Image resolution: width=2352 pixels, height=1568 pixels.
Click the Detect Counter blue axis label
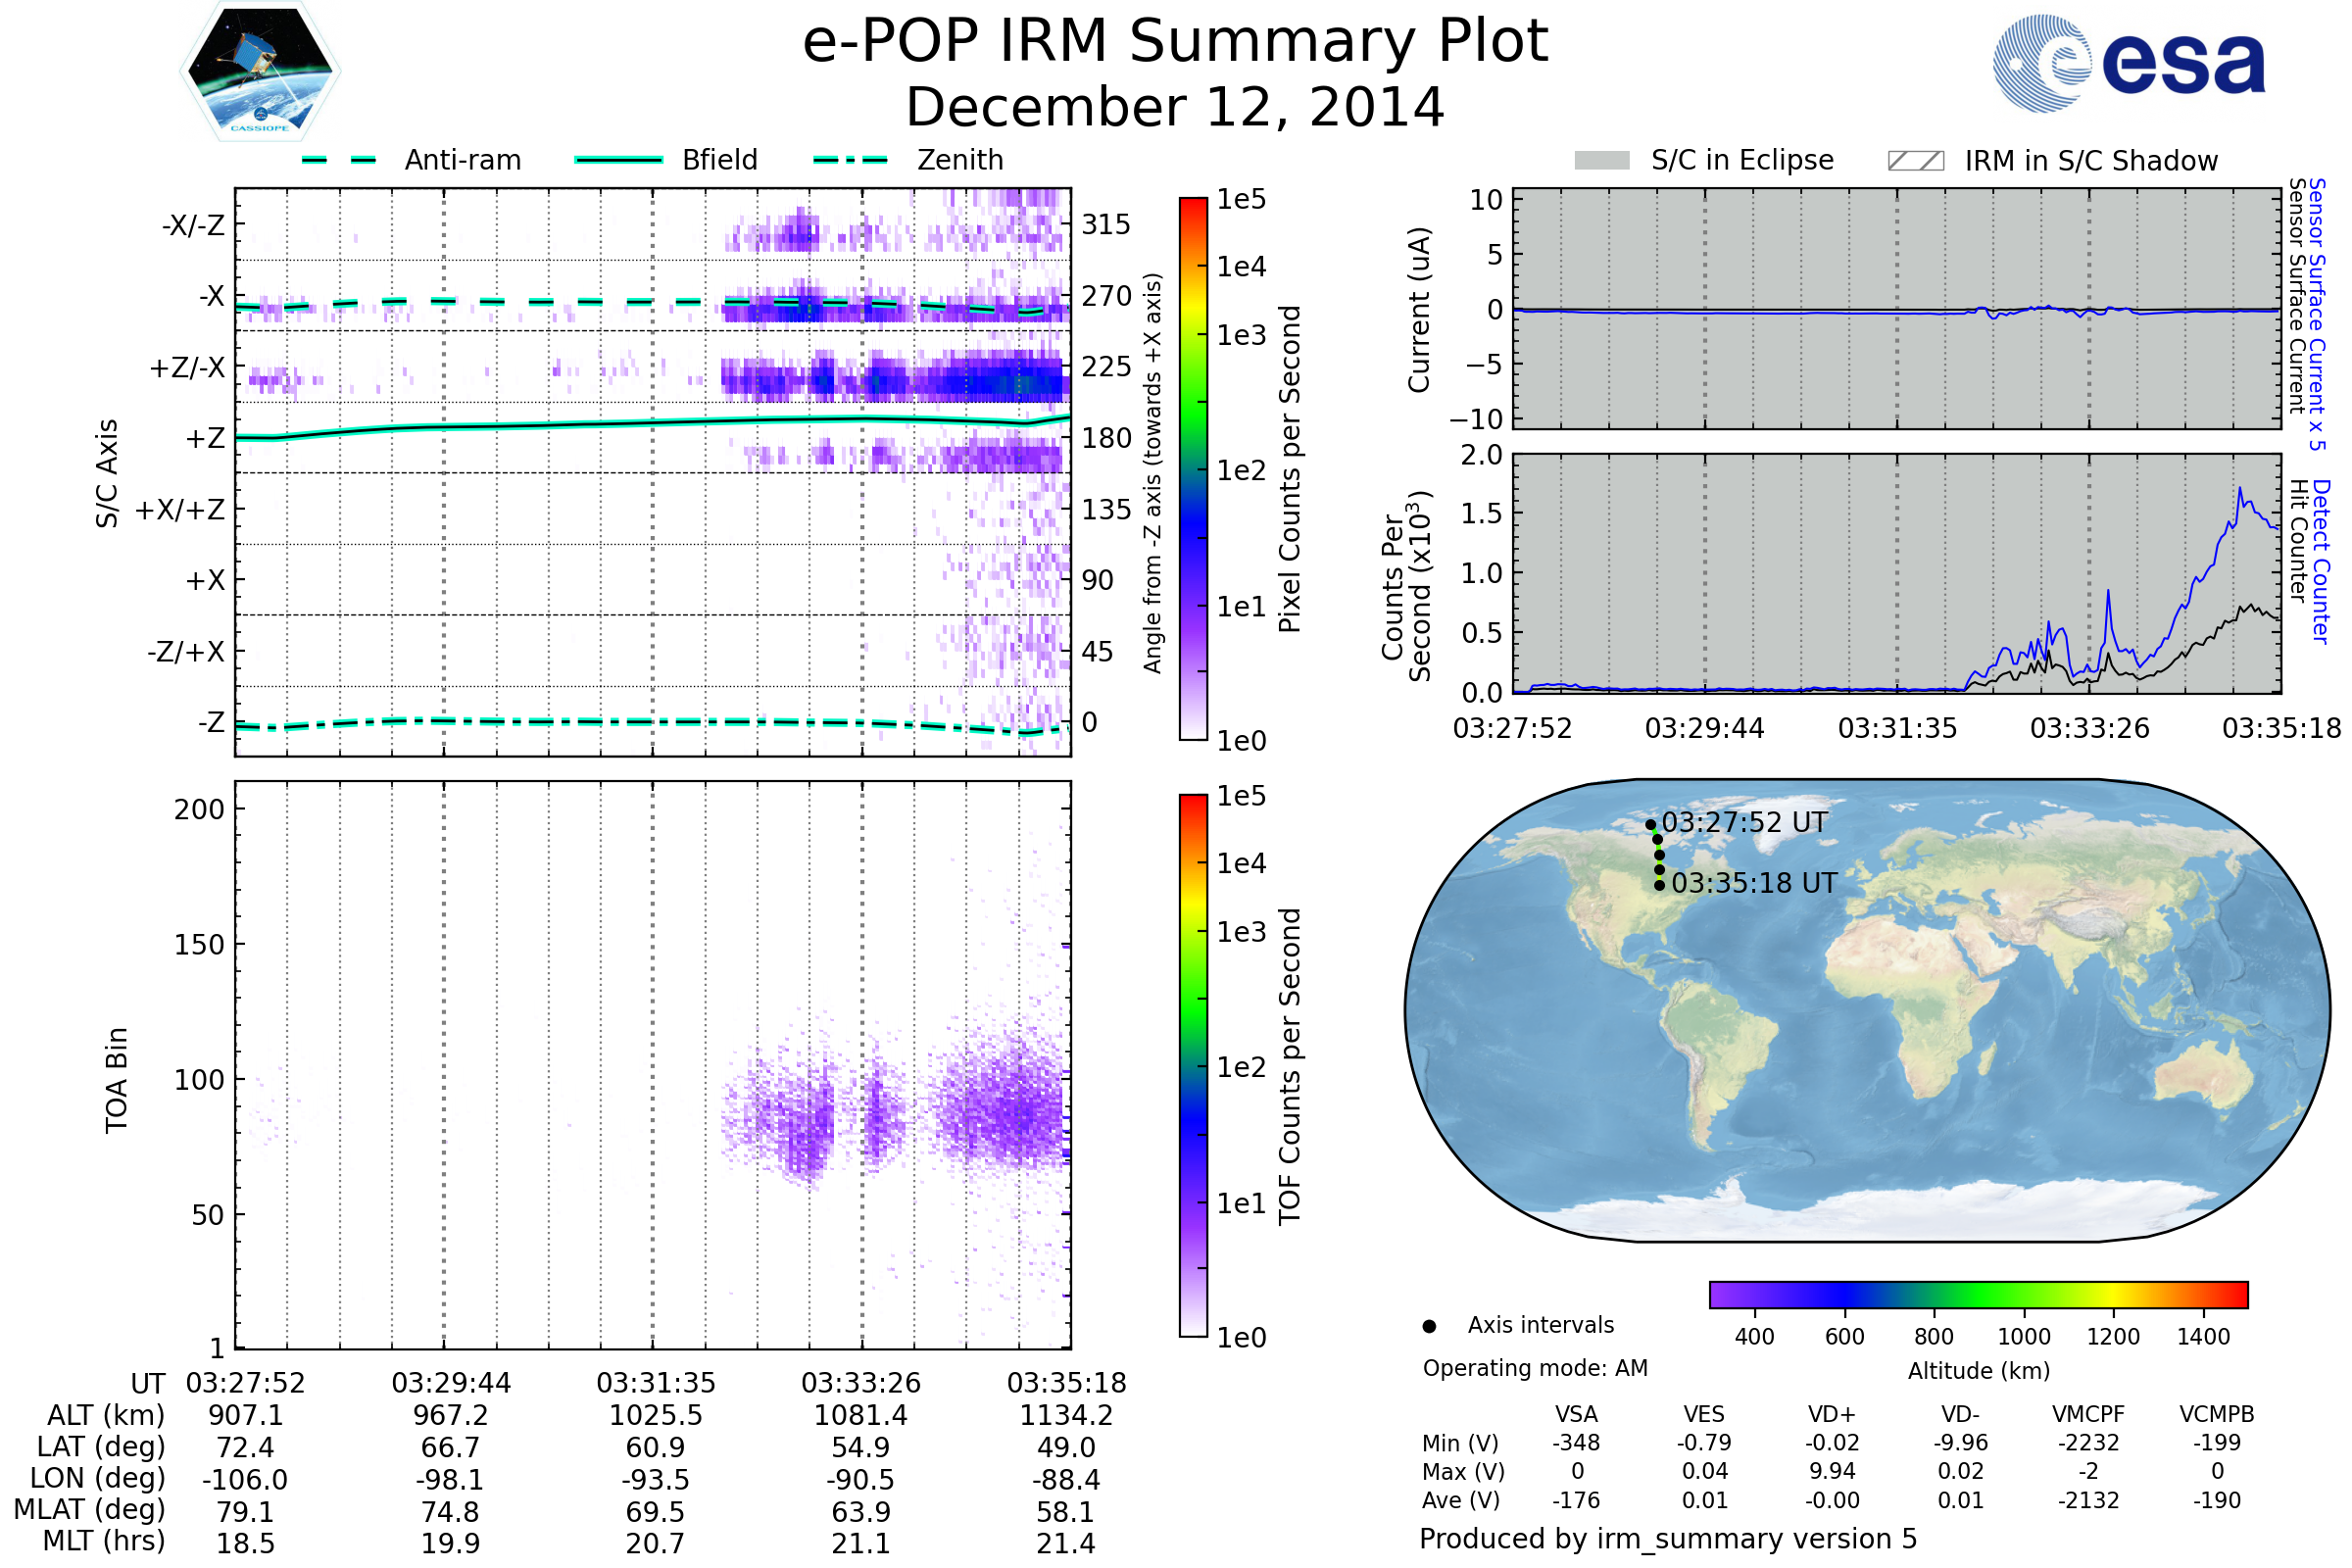[x=2321, y=562]
